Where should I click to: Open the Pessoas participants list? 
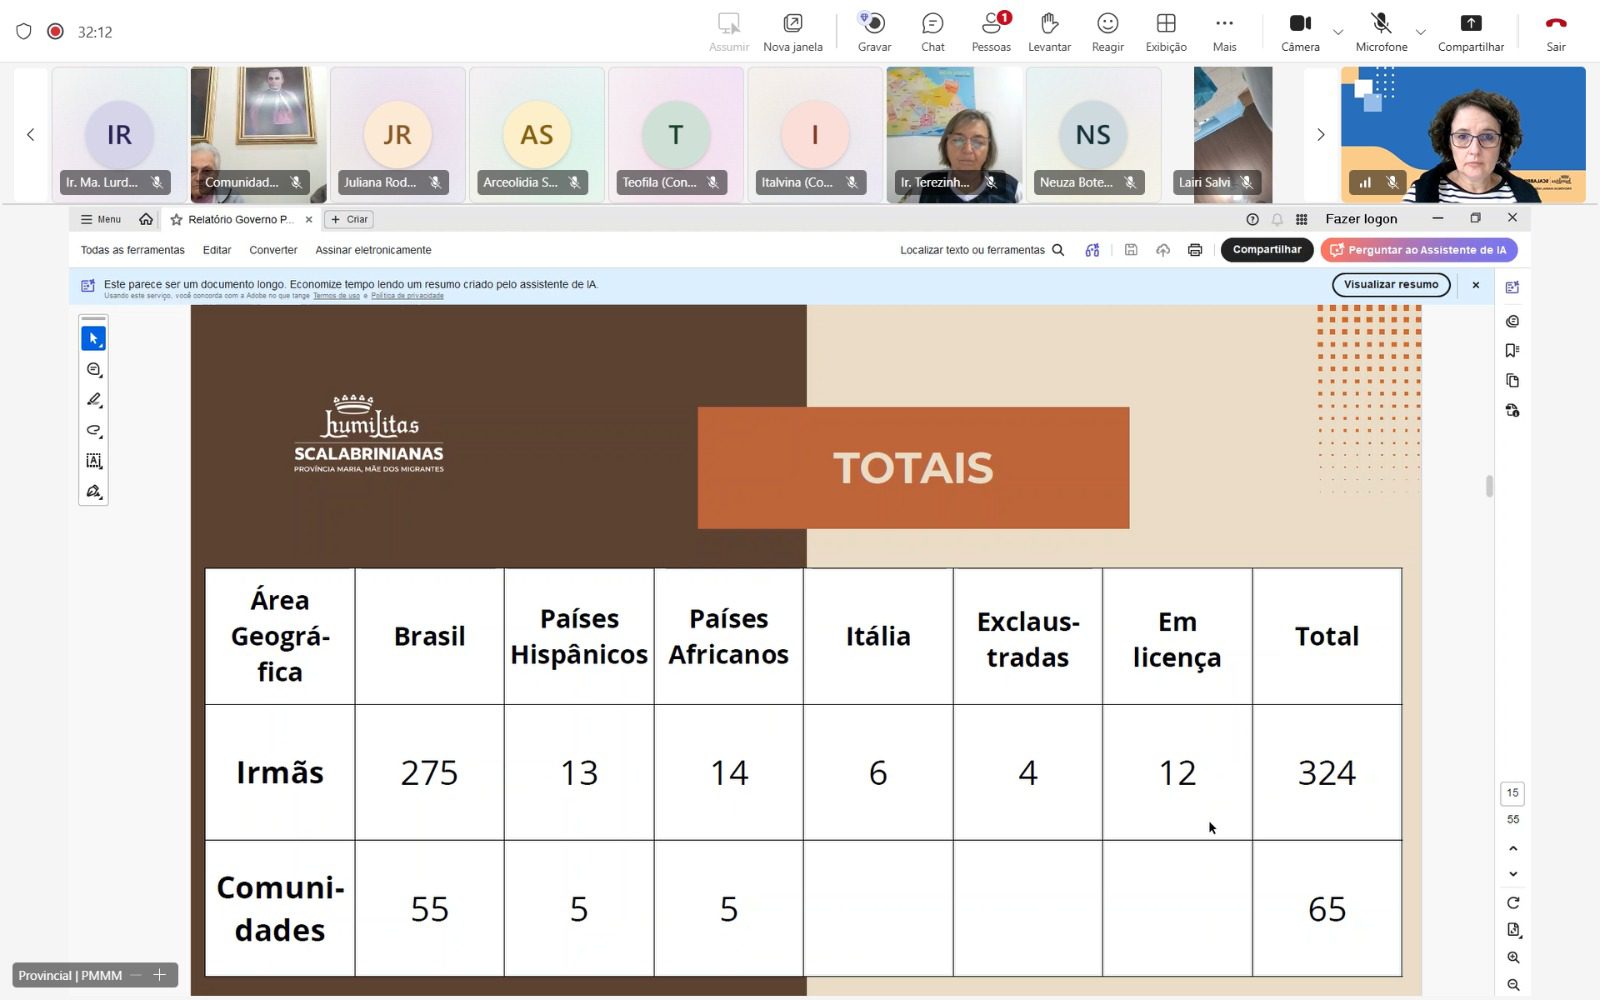[x=991, y=32]
